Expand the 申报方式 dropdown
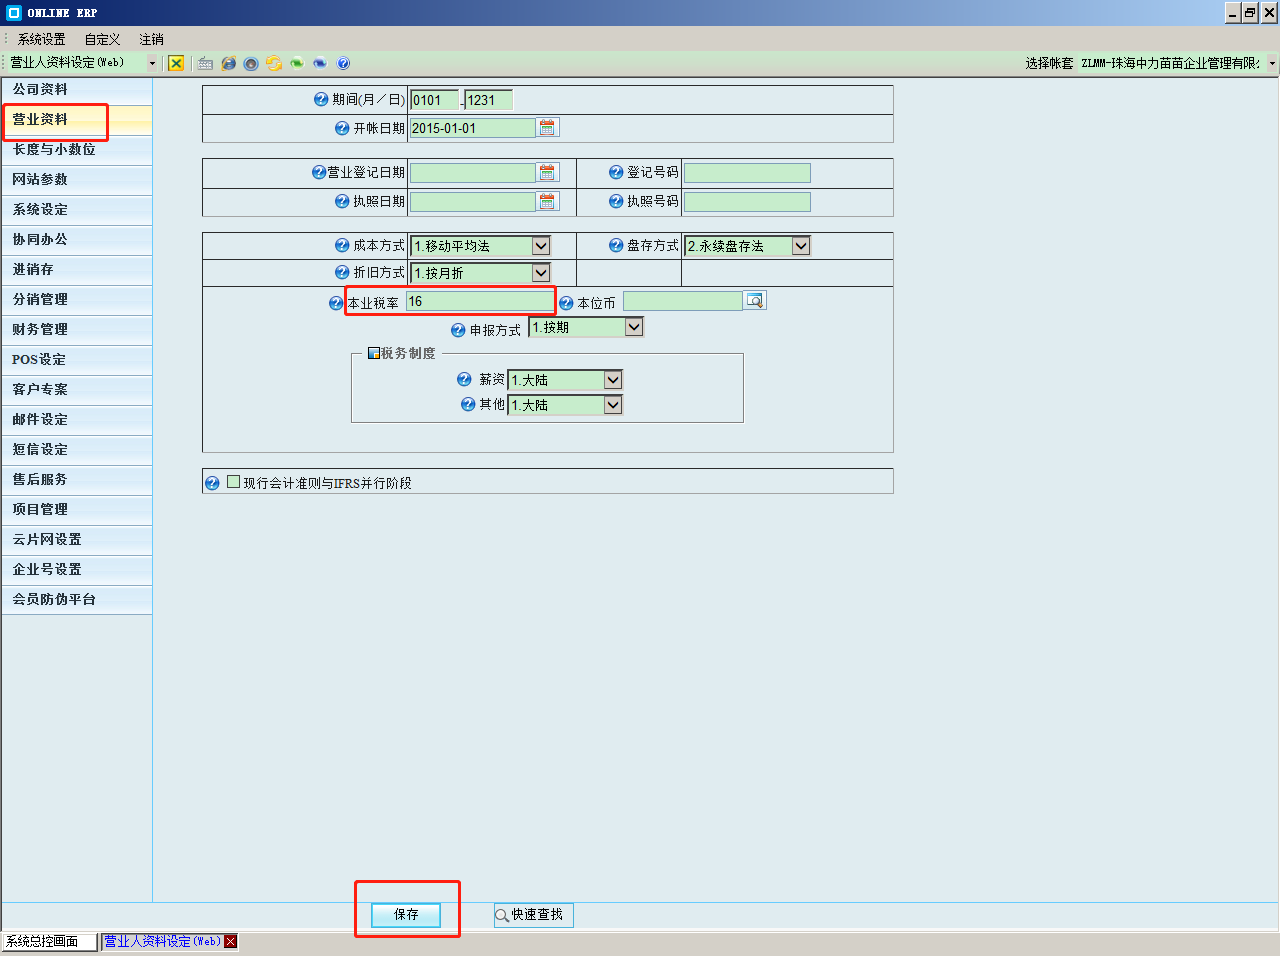This screenshot has height=956, width=1280. click(x=634, y=327)
